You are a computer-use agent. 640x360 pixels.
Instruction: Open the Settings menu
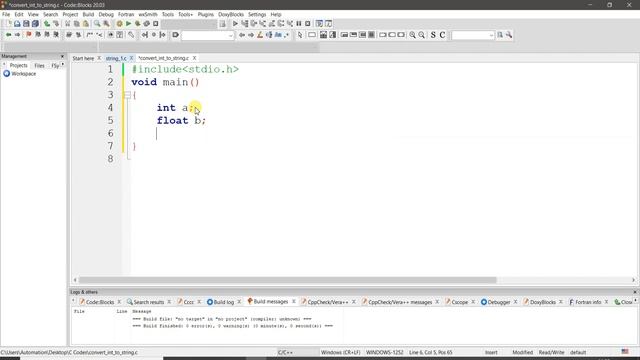click(257, 14)
